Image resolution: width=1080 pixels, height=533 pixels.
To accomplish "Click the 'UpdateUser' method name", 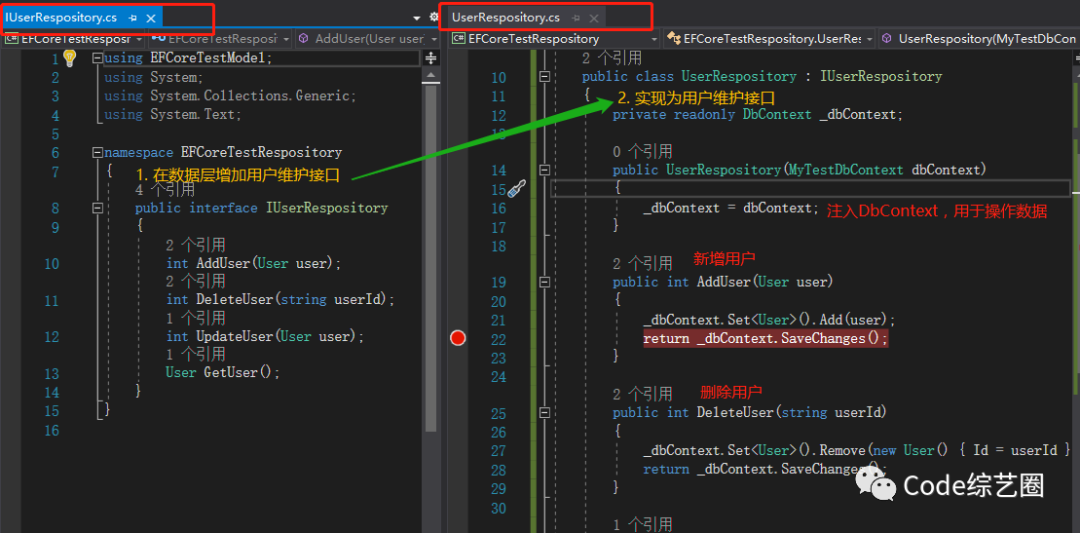I will [x=235, y=337].
